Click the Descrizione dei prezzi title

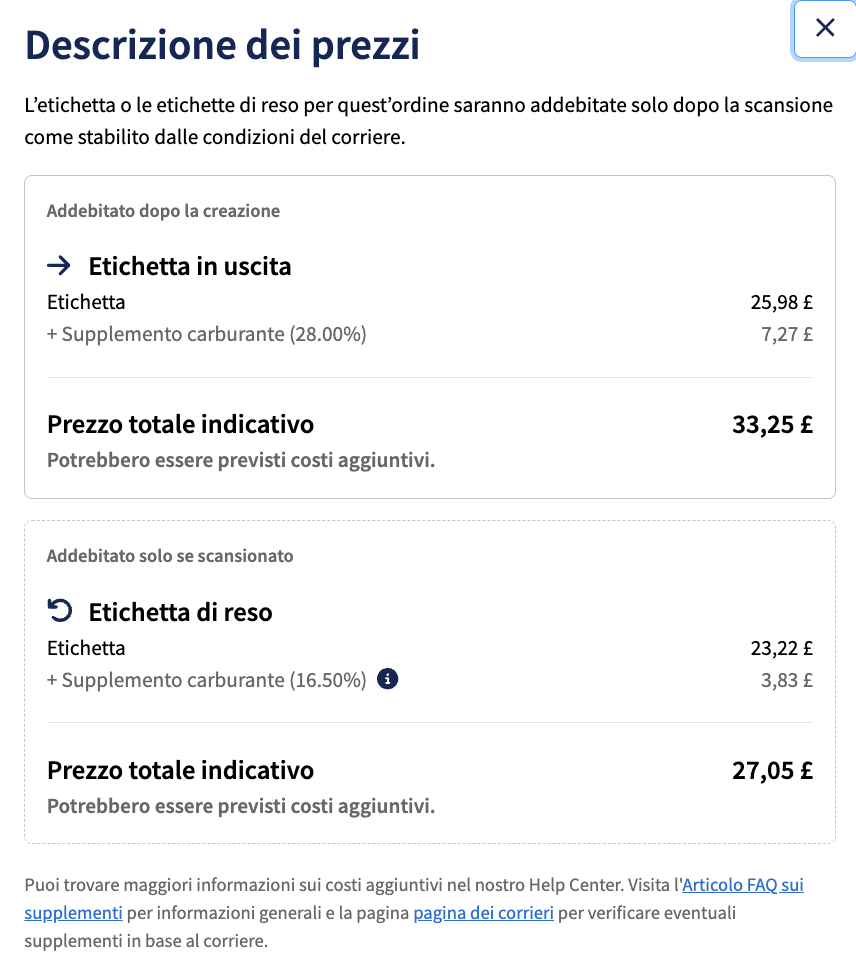pyautogui.click(x=222, y=45)
